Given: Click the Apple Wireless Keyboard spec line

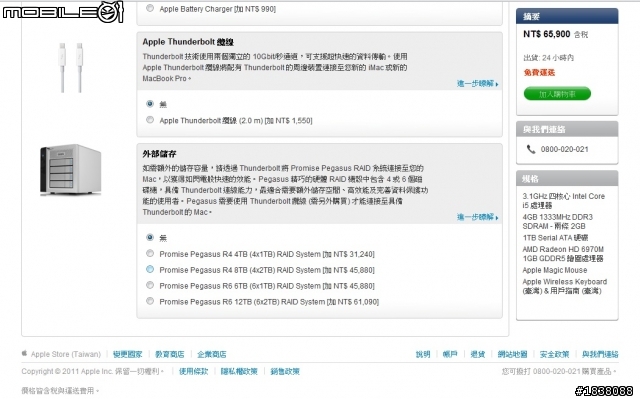Looking at the screenshot, I should [x=565, y=286].
